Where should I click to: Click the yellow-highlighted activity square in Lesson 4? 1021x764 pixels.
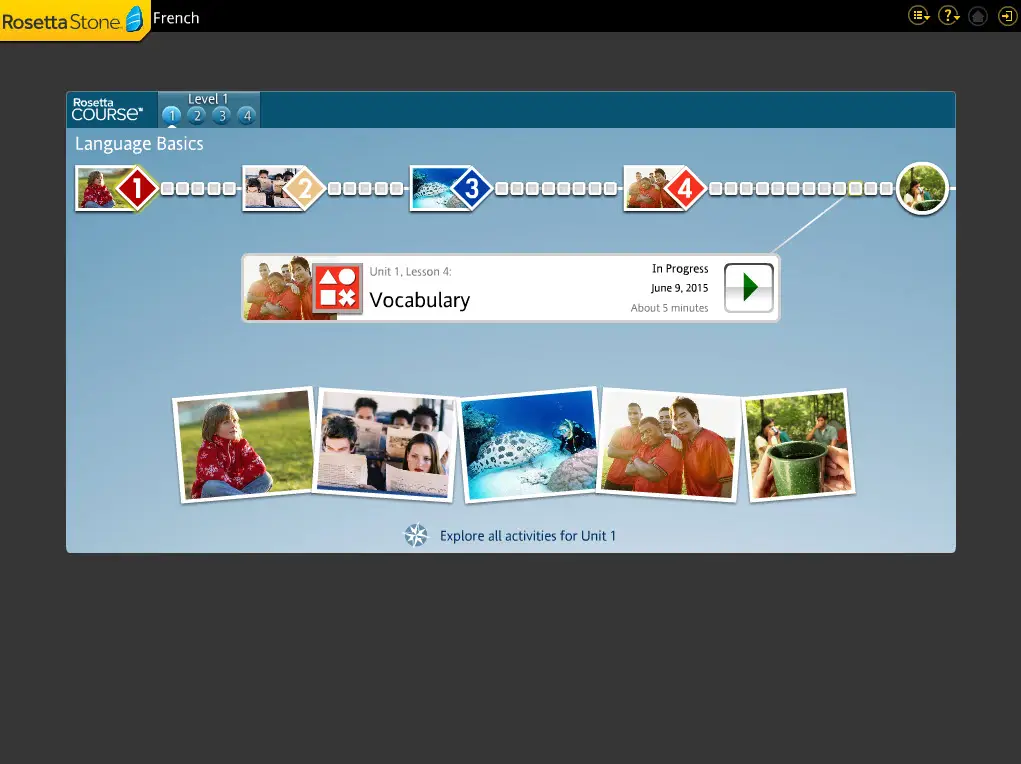coord(855,189)
